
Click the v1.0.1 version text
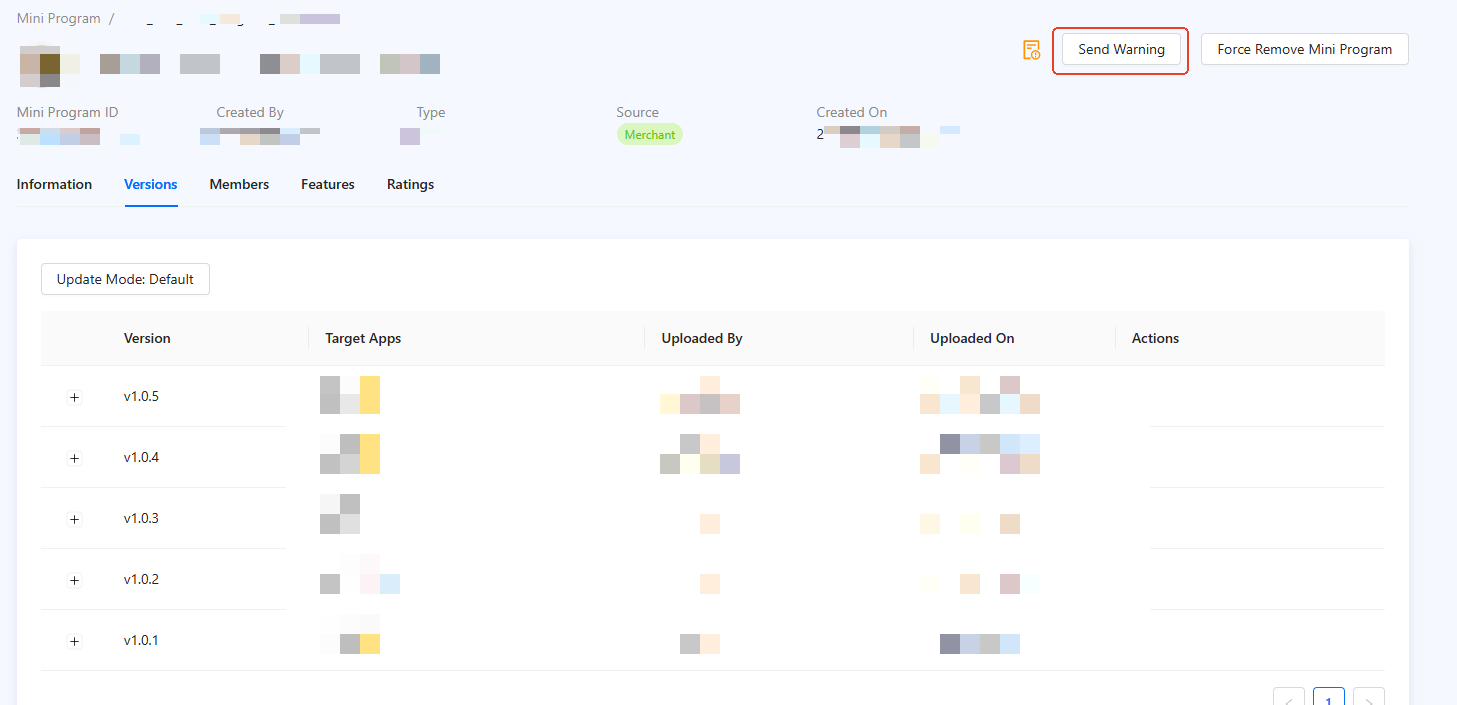pos(141,640)
